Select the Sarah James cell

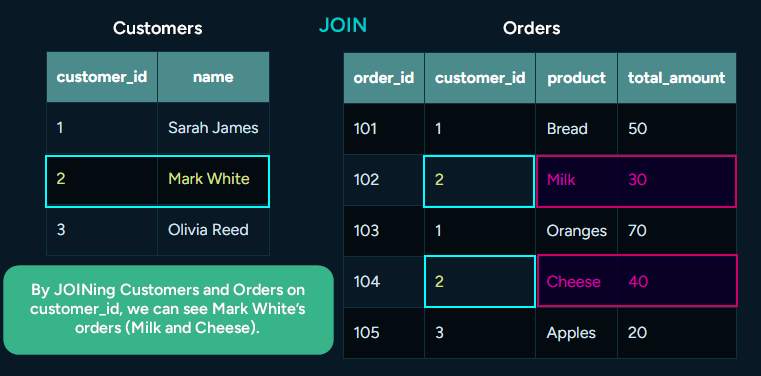coord(213,128)
